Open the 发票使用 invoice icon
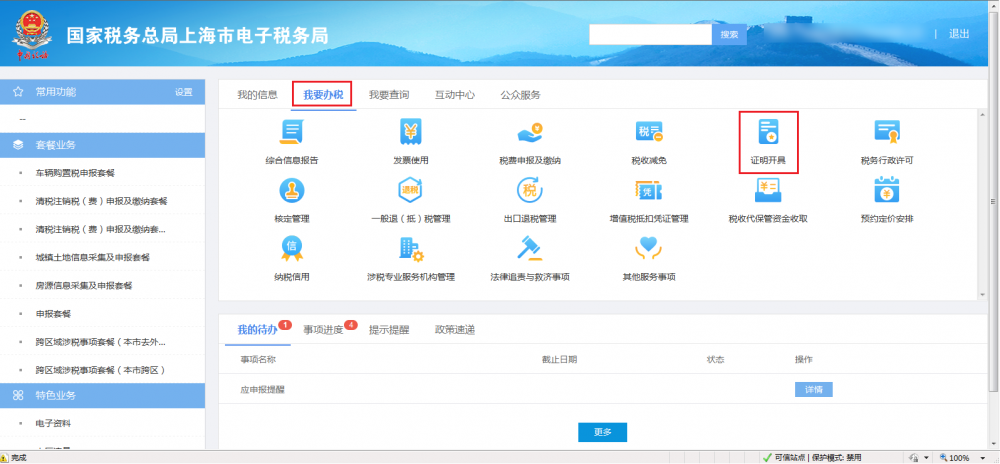1000x464 pixels. click(411, 132)
